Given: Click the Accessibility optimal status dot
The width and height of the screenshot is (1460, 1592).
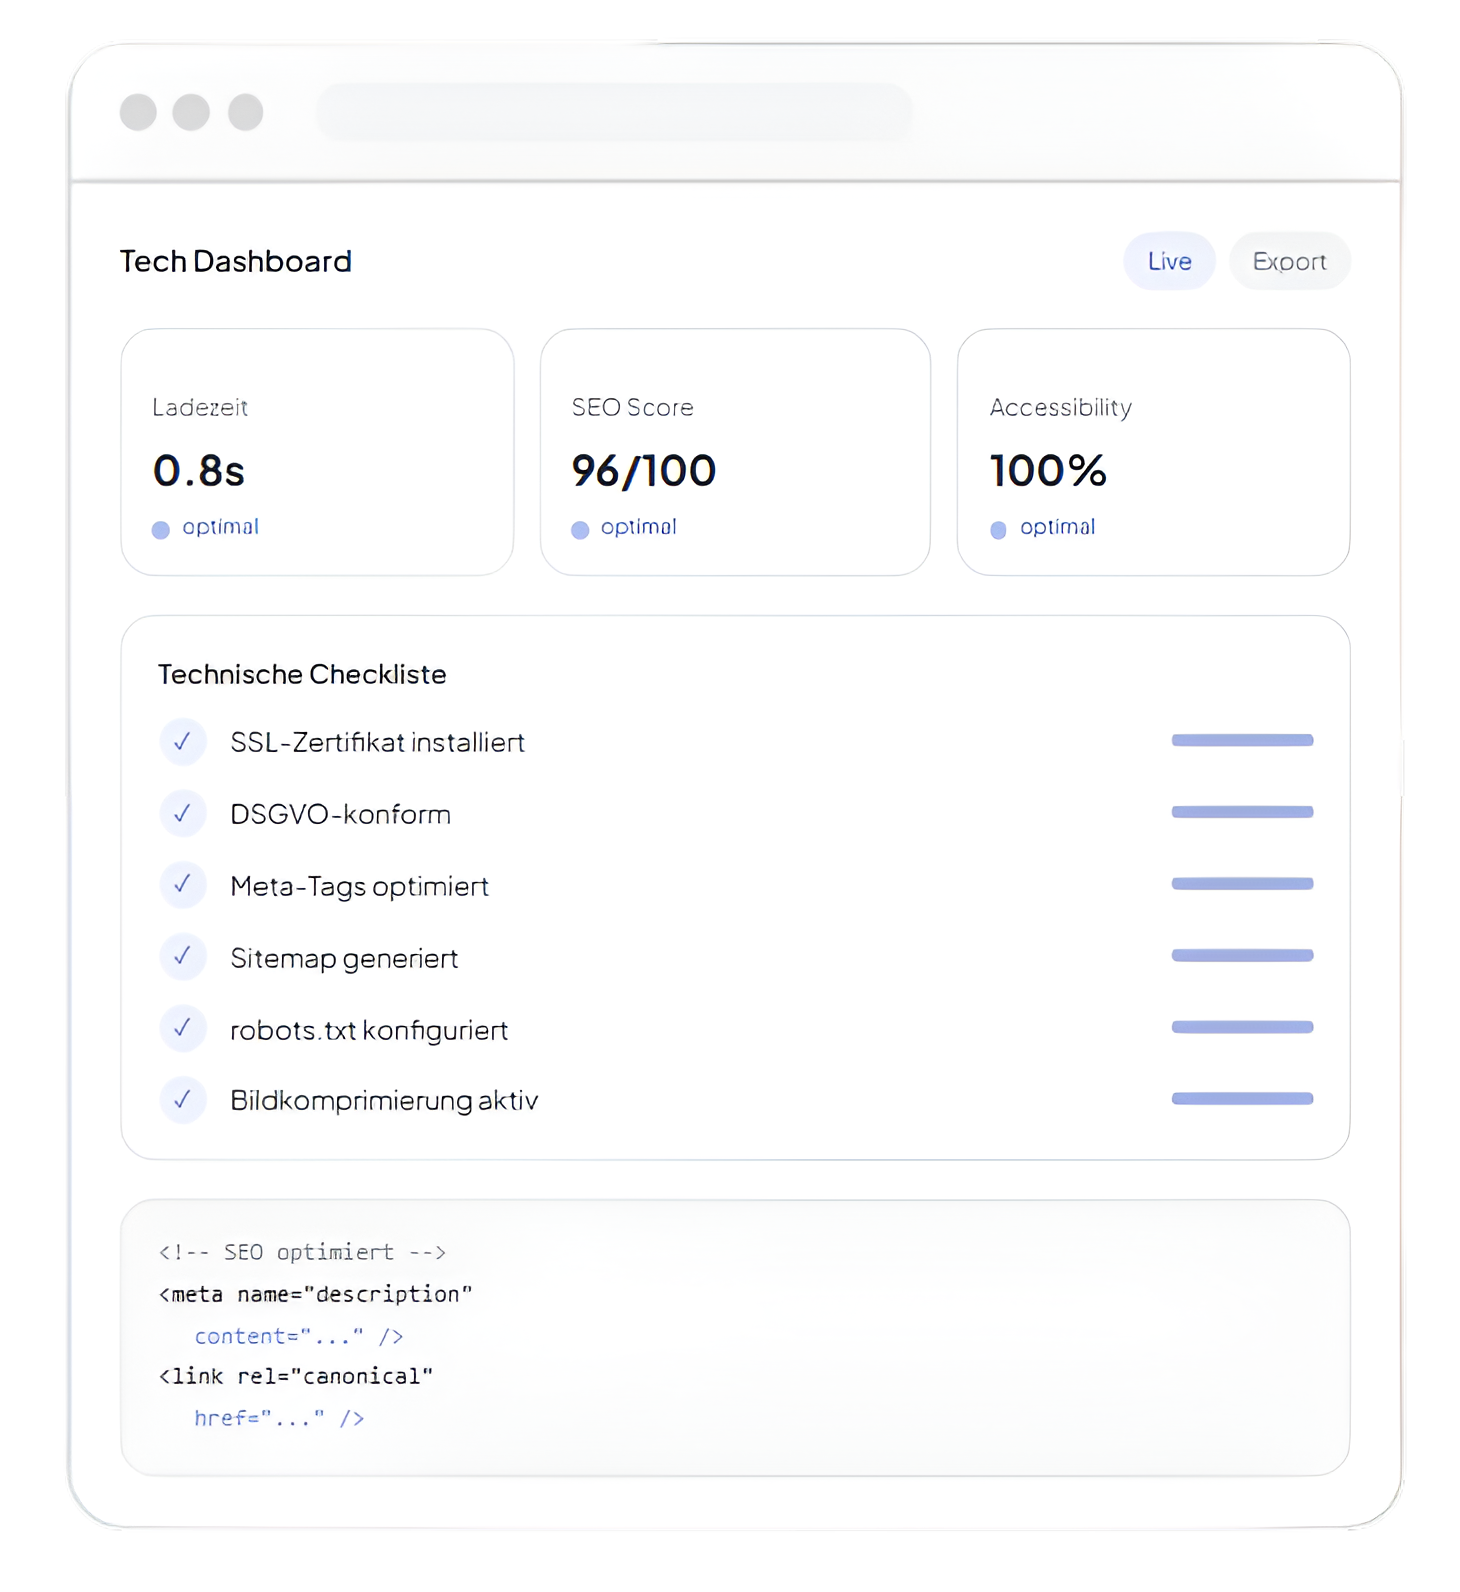Looking at the screenshot, I should [x=998, y=530].
